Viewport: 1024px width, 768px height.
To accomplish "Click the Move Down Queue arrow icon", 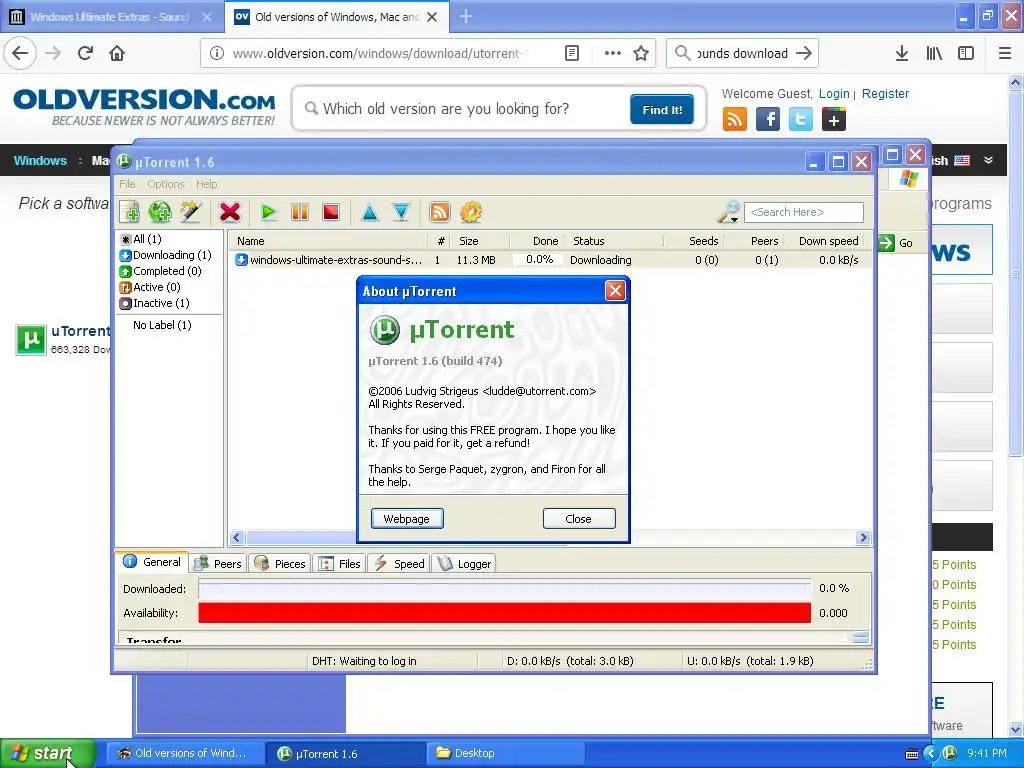I will pyautogui.click(x=401, y=212).
